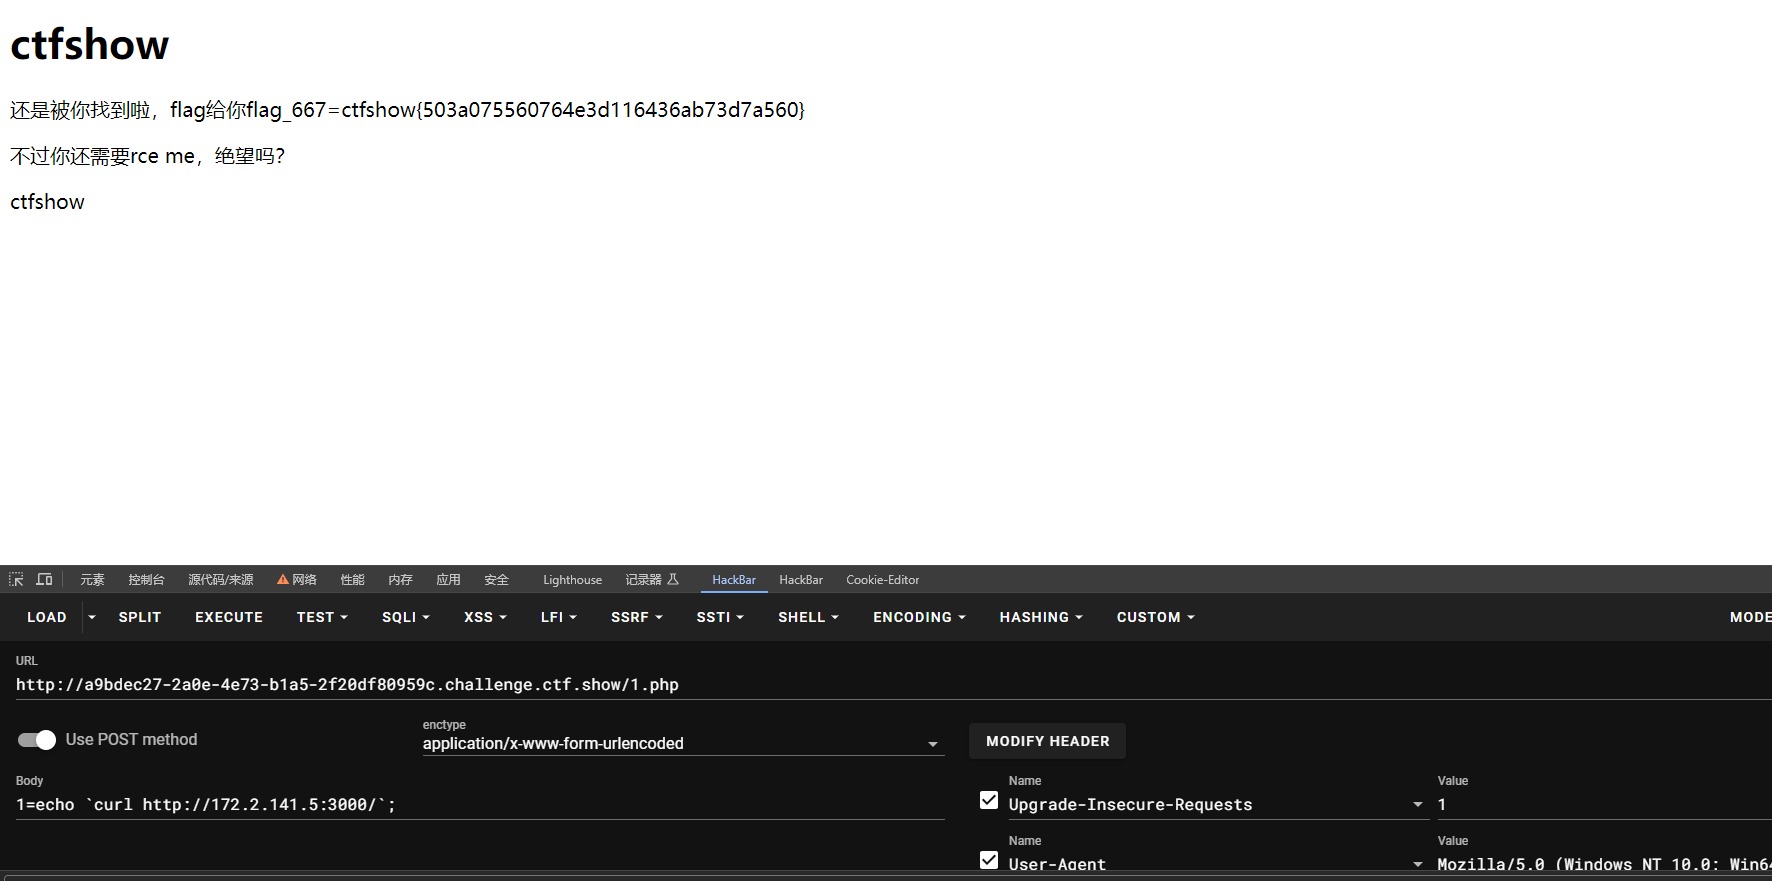
Task: Click the flag_667 text line
Action: 407,110
